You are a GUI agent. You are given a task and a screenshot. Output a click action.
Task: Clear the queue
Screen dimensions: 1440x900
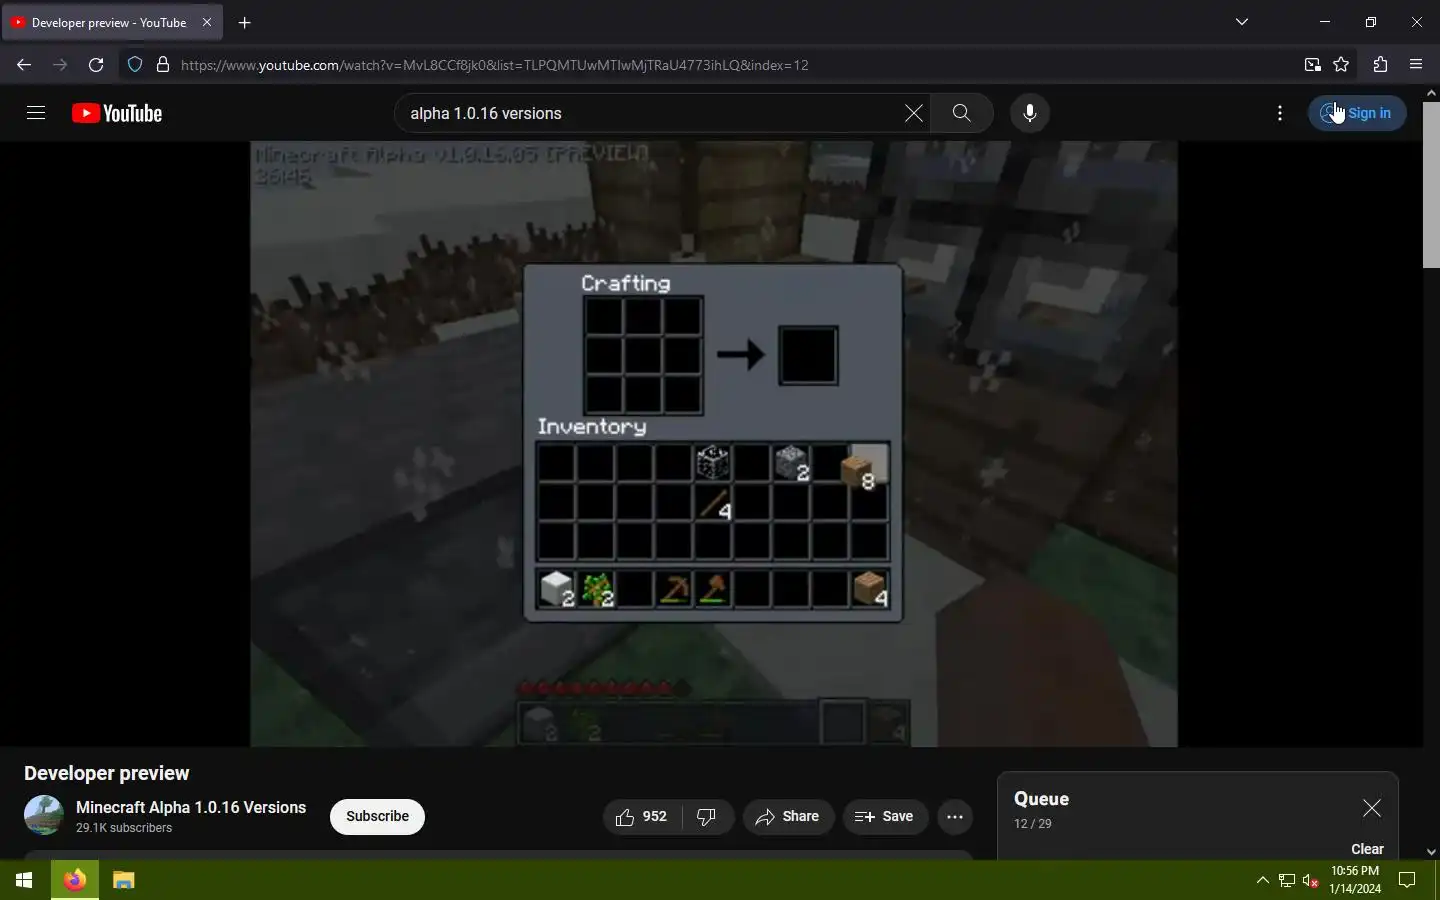1367,849
